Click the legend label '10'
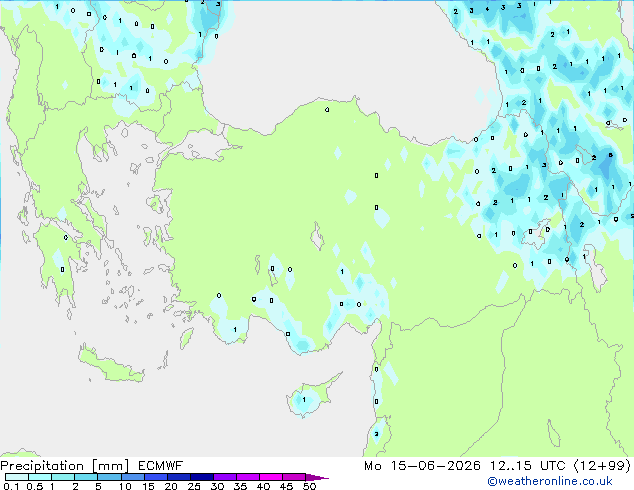 [x=125, y=486]
